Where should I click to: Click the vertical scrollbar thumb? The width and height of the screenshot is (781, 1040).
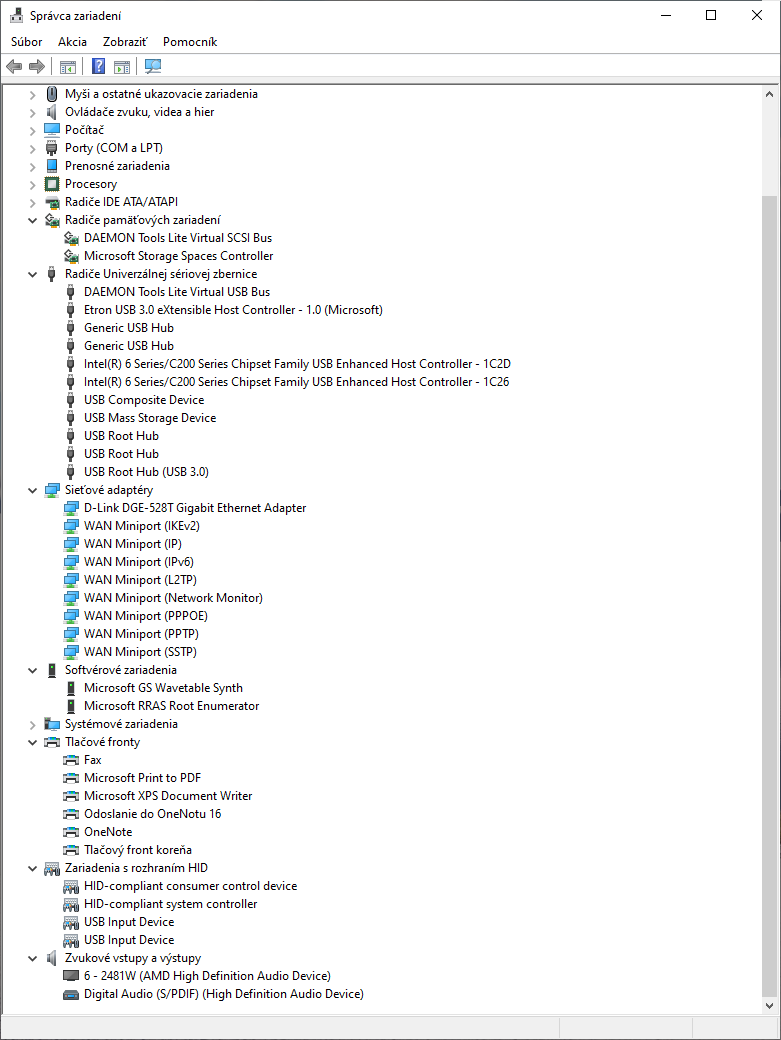pyautogui.click(x=769, y=596)
